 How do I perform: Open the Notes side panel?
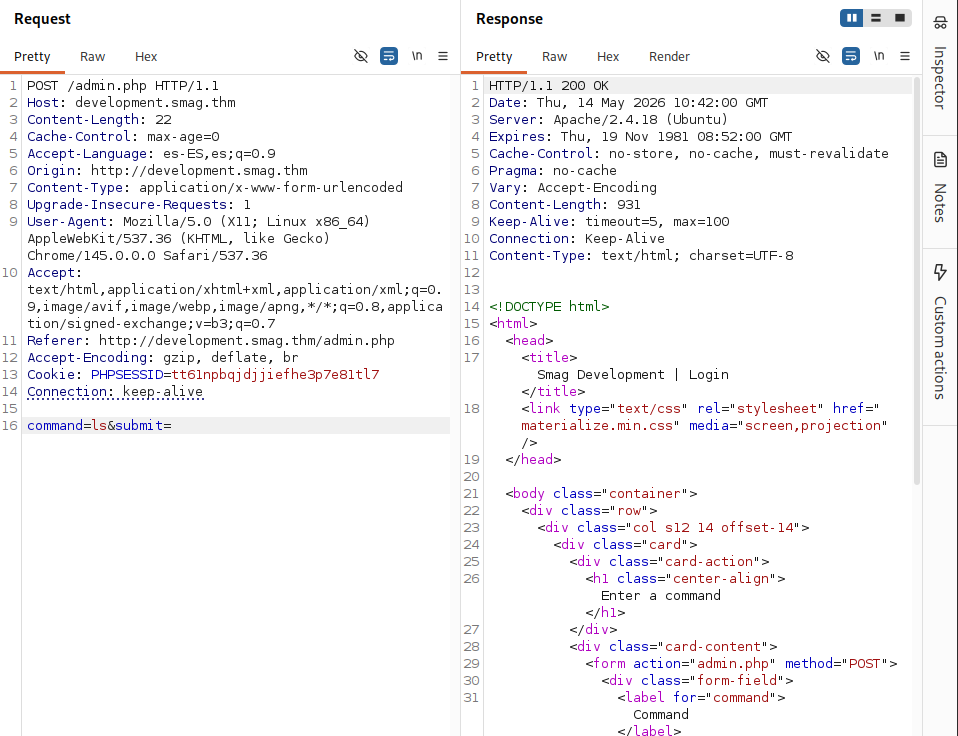(x=940, y=188)
